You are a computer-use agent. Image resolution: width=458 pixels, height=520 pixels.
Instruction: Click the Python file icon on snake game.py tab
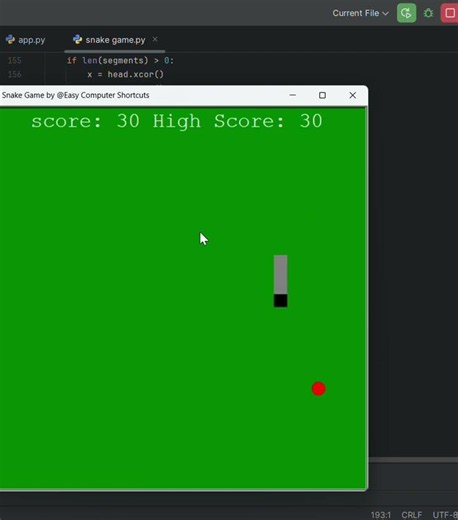77,39
